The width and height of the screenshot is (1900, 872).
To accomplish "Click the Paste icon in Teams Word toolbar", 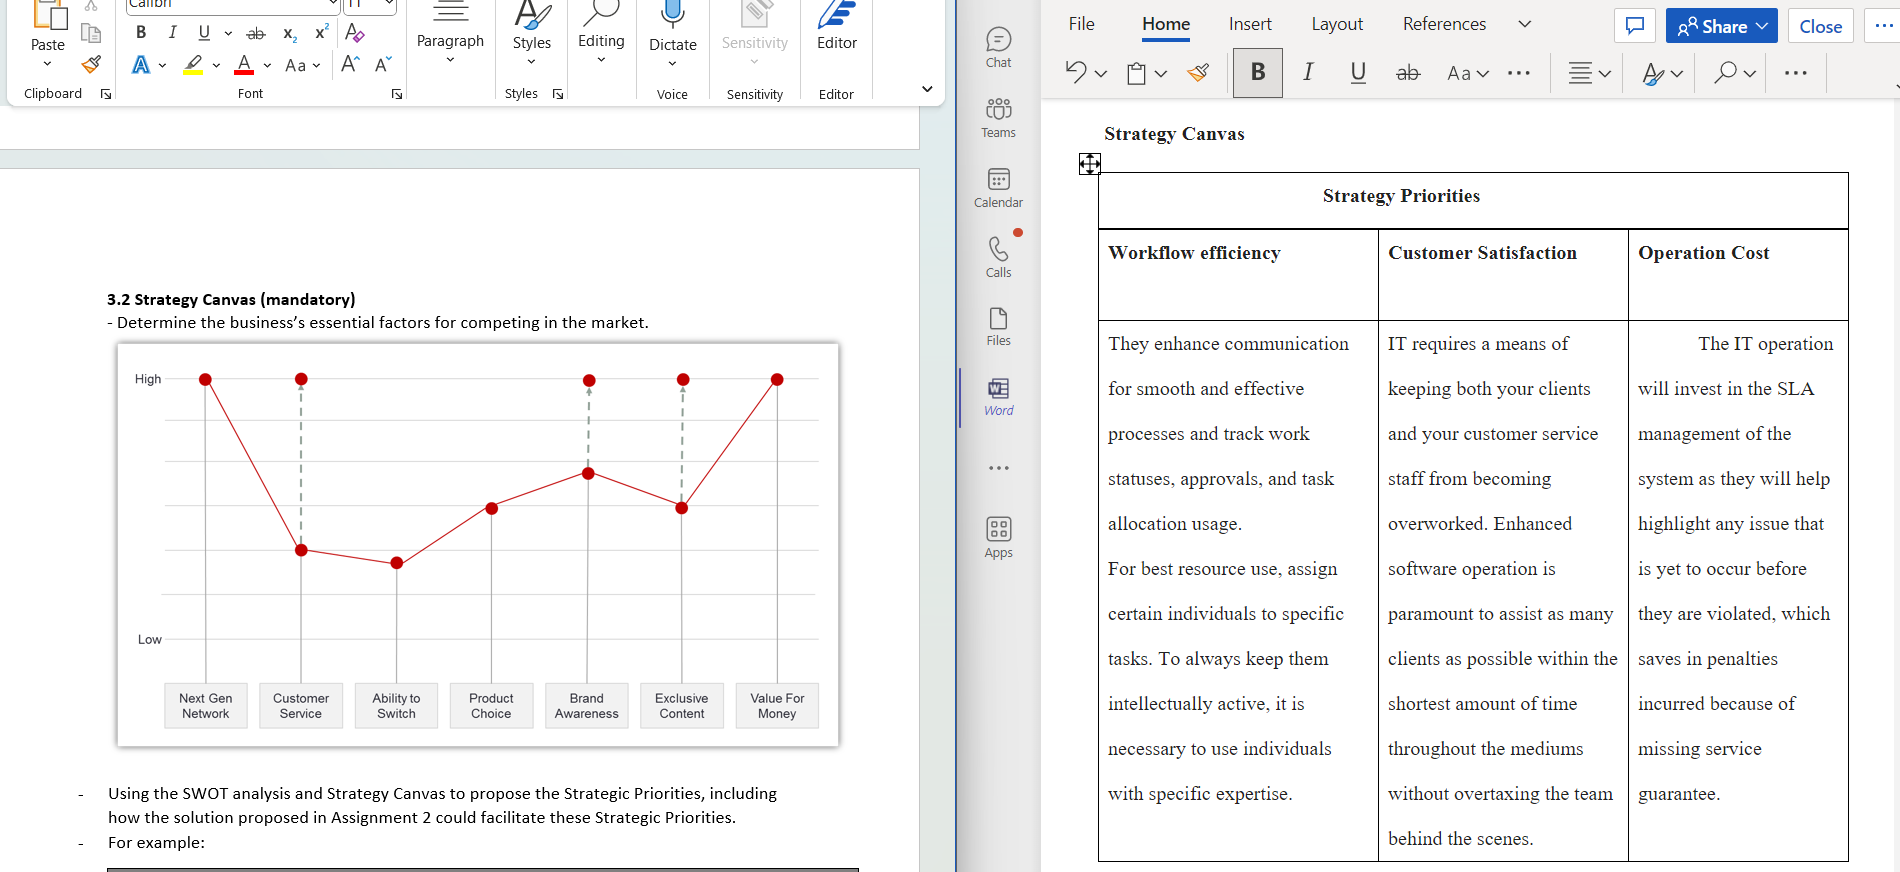I will 1137,73.
